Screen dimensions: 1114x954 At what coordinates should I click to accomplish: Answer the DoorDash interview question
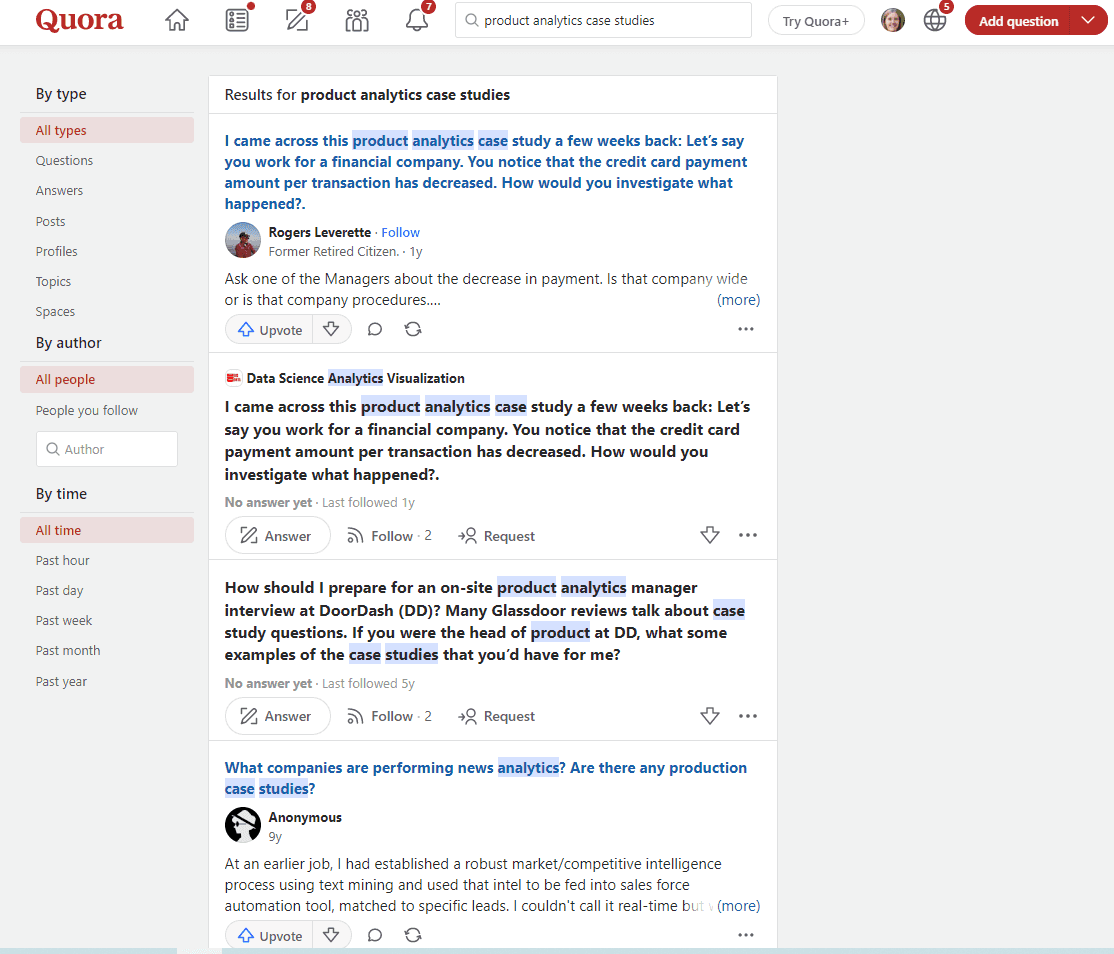[278, 716]
